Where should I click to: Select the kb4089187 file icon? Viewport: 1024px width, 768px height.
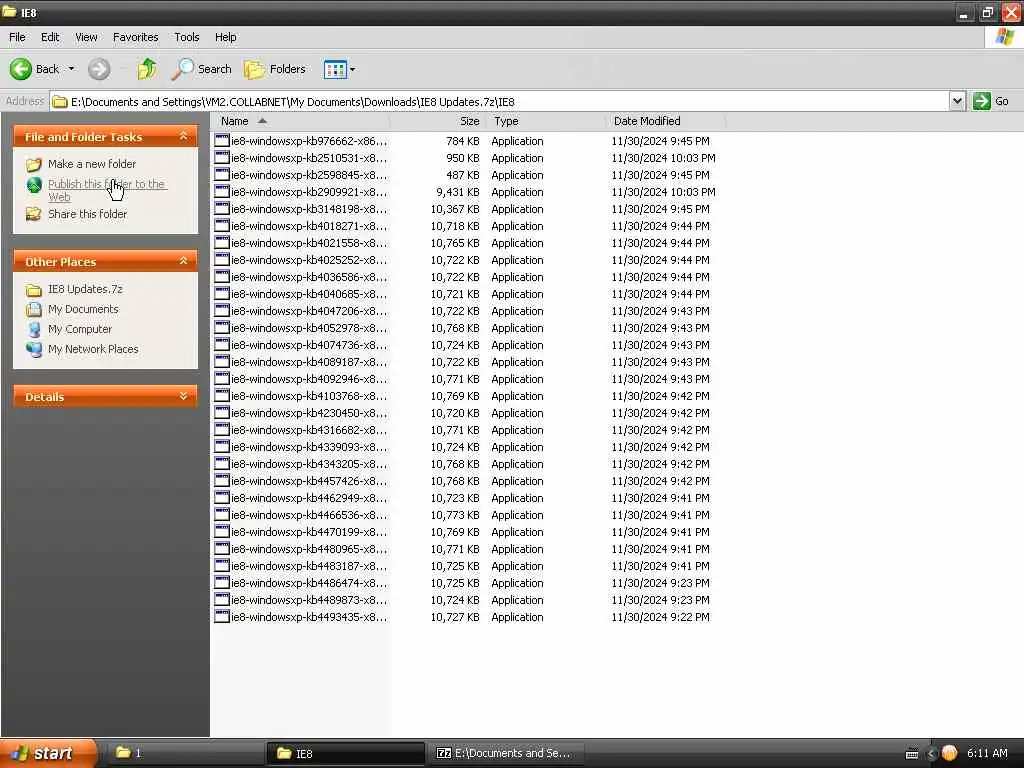pyautogui.click(x=222, y=361)
